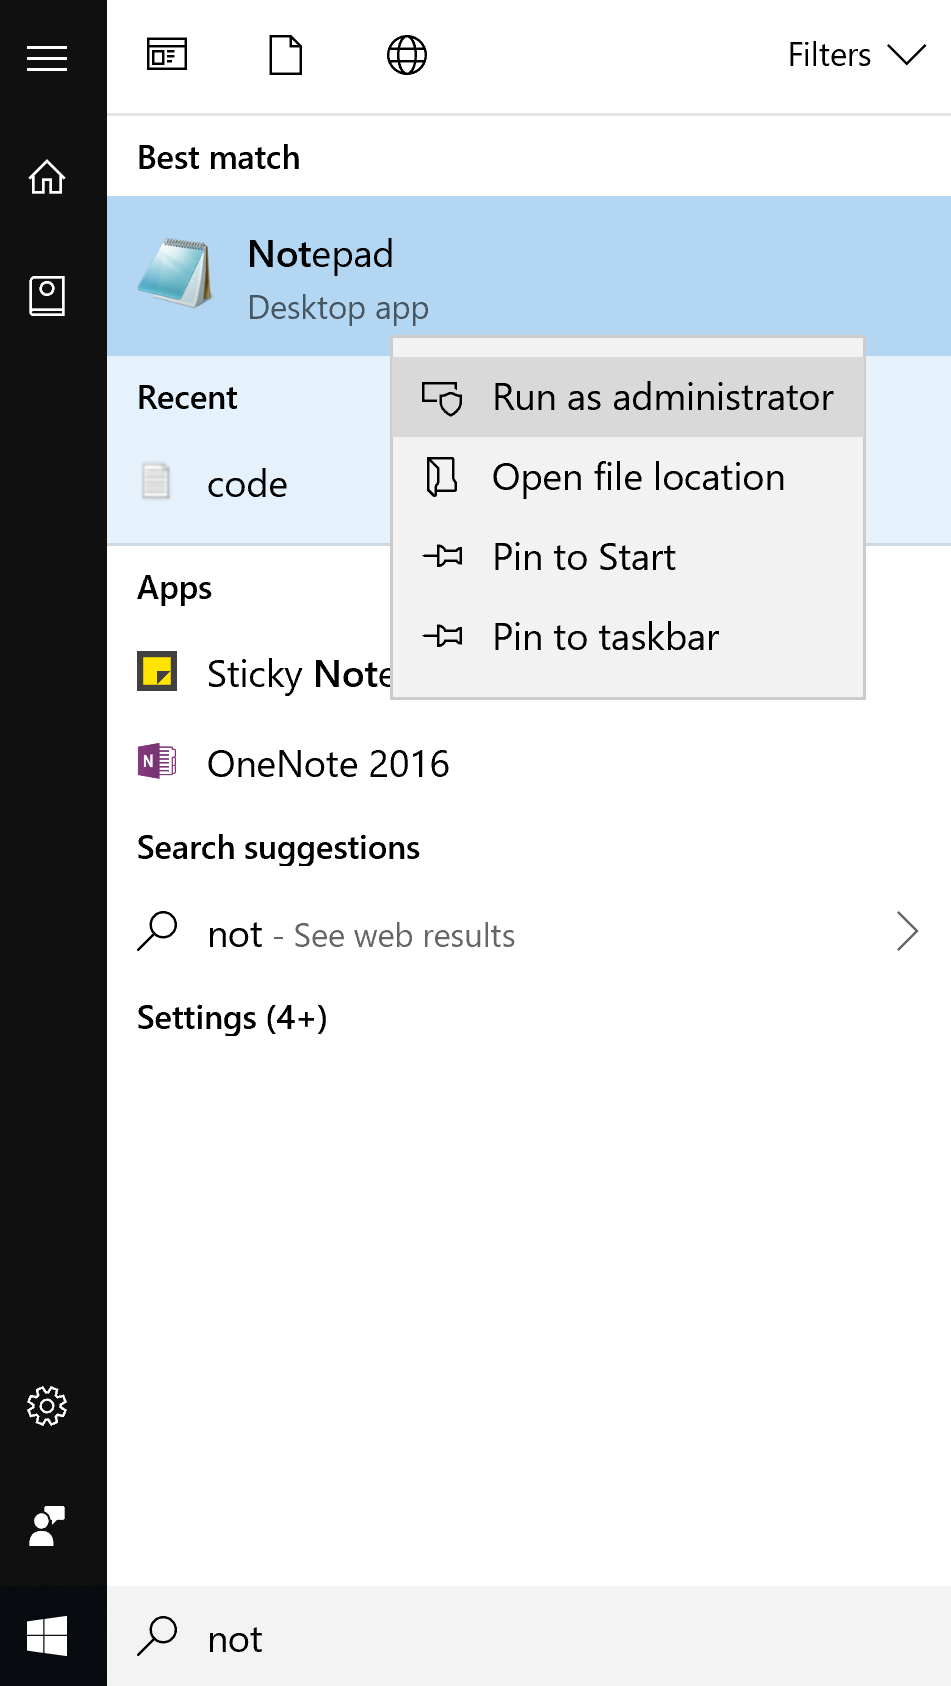Viewport: 951px width, 1686px height.
Task: Click the folder icon beside Open file location
Action: click(x=442, y=477)
